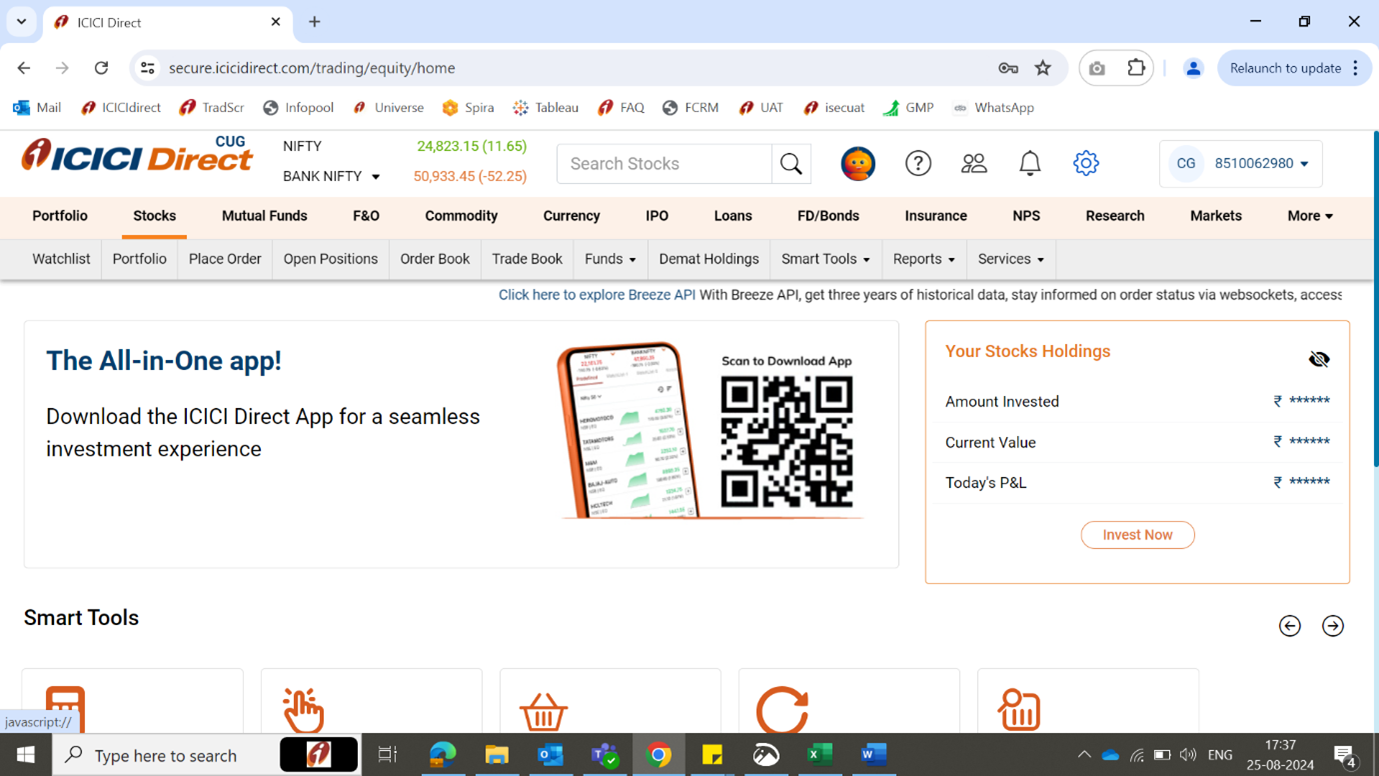Click the Breeze API explore link
This screenshot has height=776, width=1379.
coord(596,295)
